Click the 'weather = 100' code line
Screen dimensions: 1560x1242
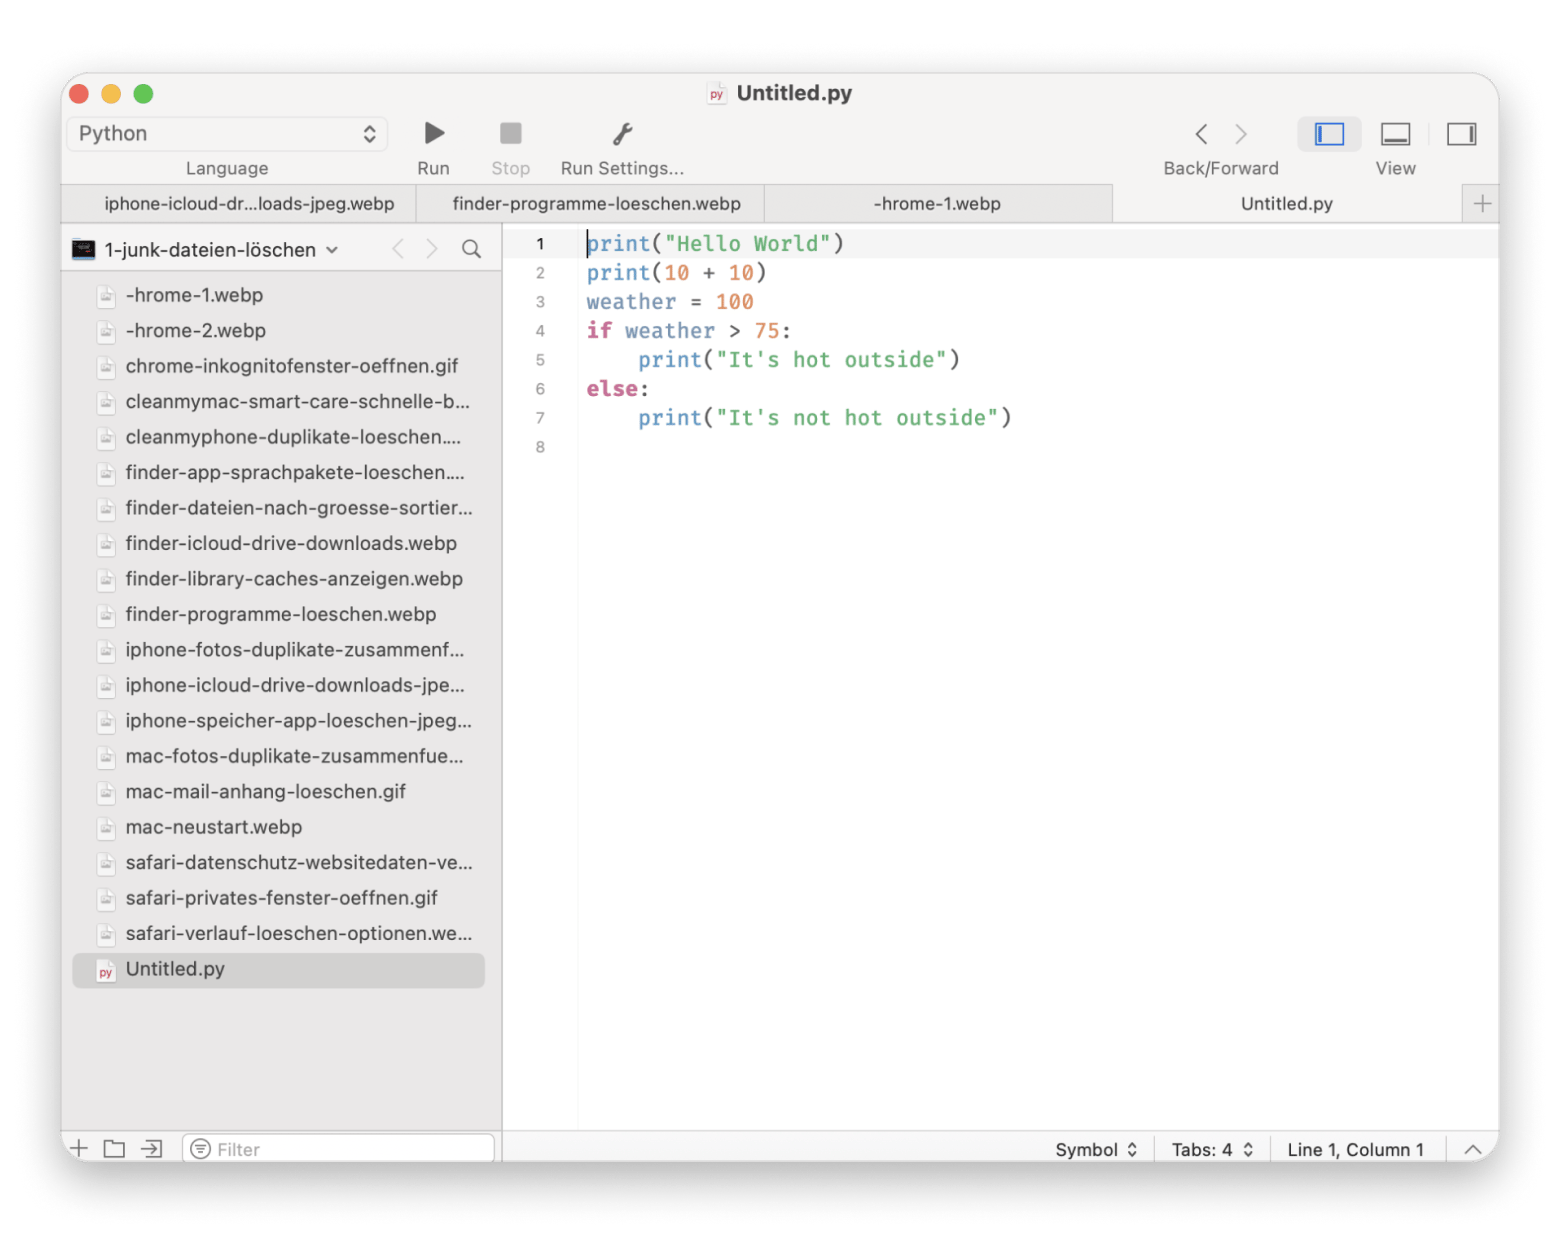click(670, 302)
